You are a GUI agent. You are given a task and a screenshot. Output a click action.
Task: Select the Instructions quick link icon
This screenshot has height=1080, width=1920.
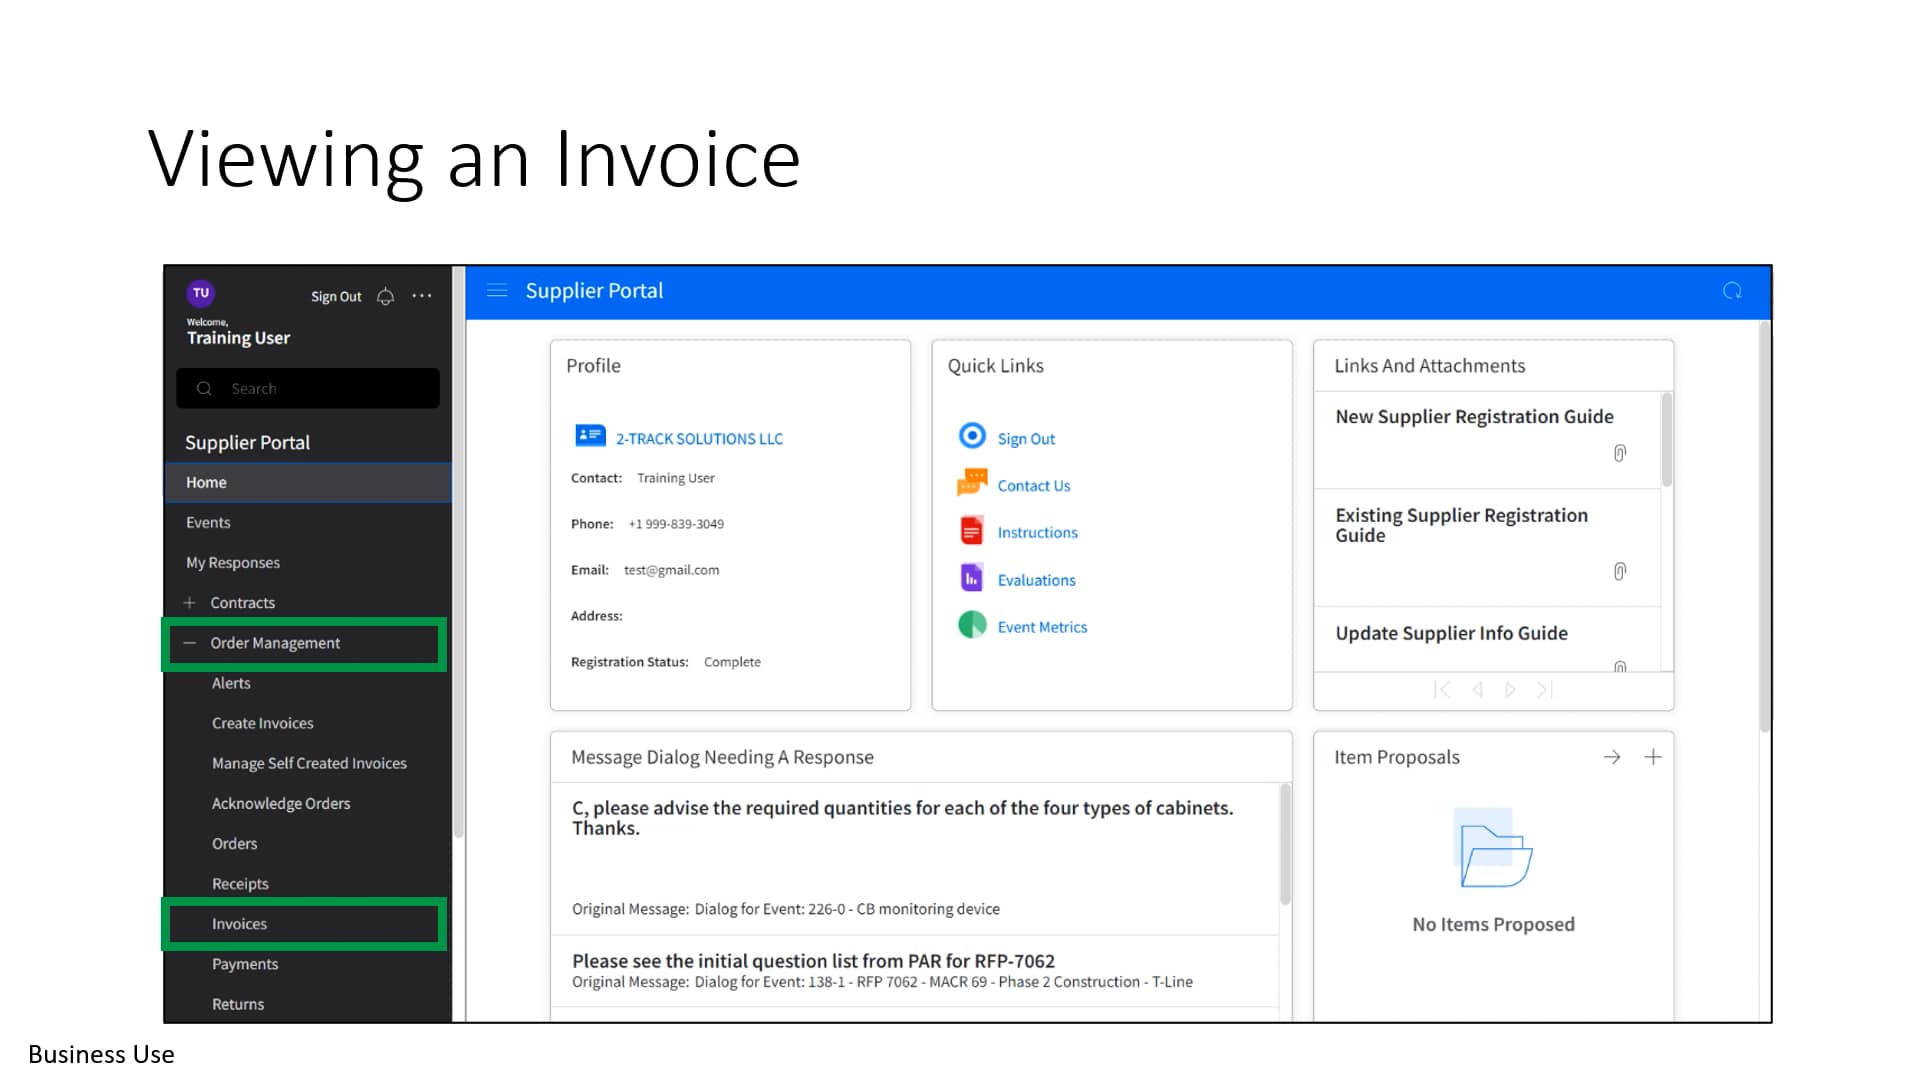click(x=970, y=529)
